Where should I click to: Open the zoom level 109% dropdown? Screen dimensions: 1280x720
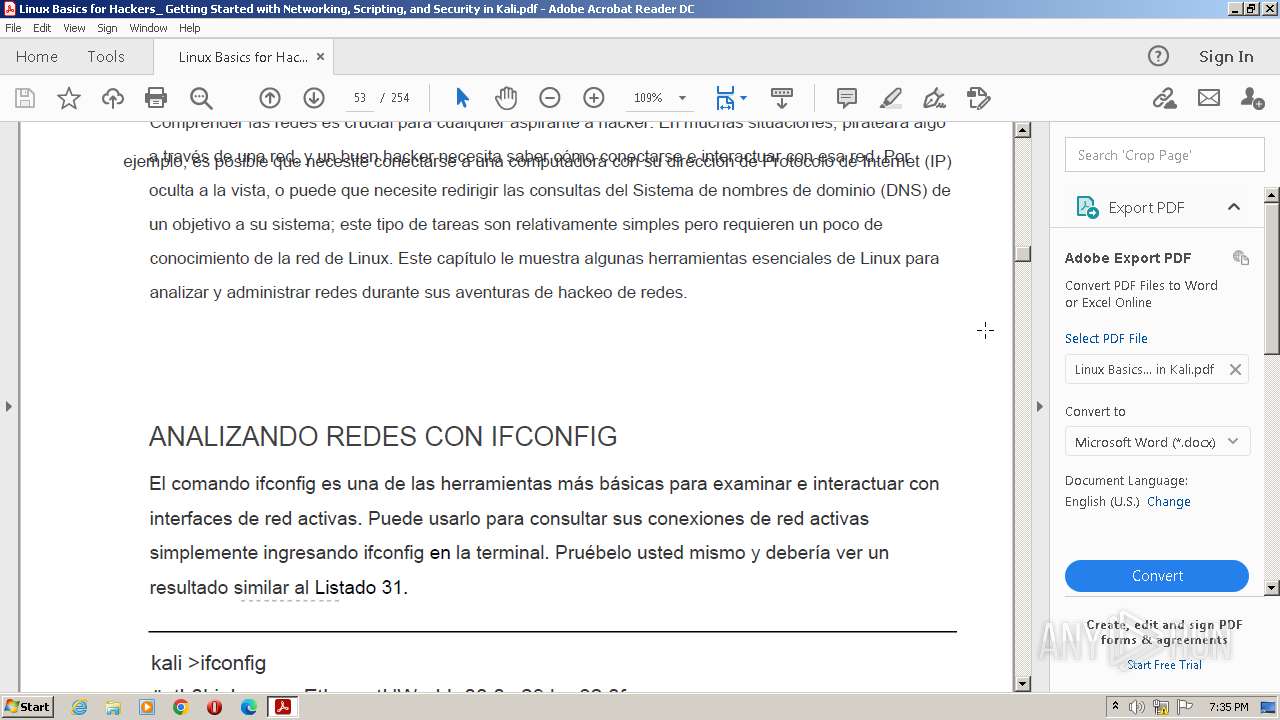[x=683, y=98]
